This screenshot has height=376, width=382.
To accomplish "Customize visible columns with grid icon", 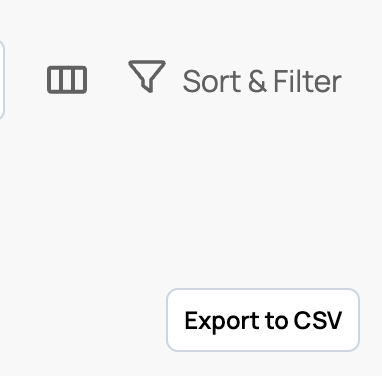I will pyautogui.click(x=67, y=80).
